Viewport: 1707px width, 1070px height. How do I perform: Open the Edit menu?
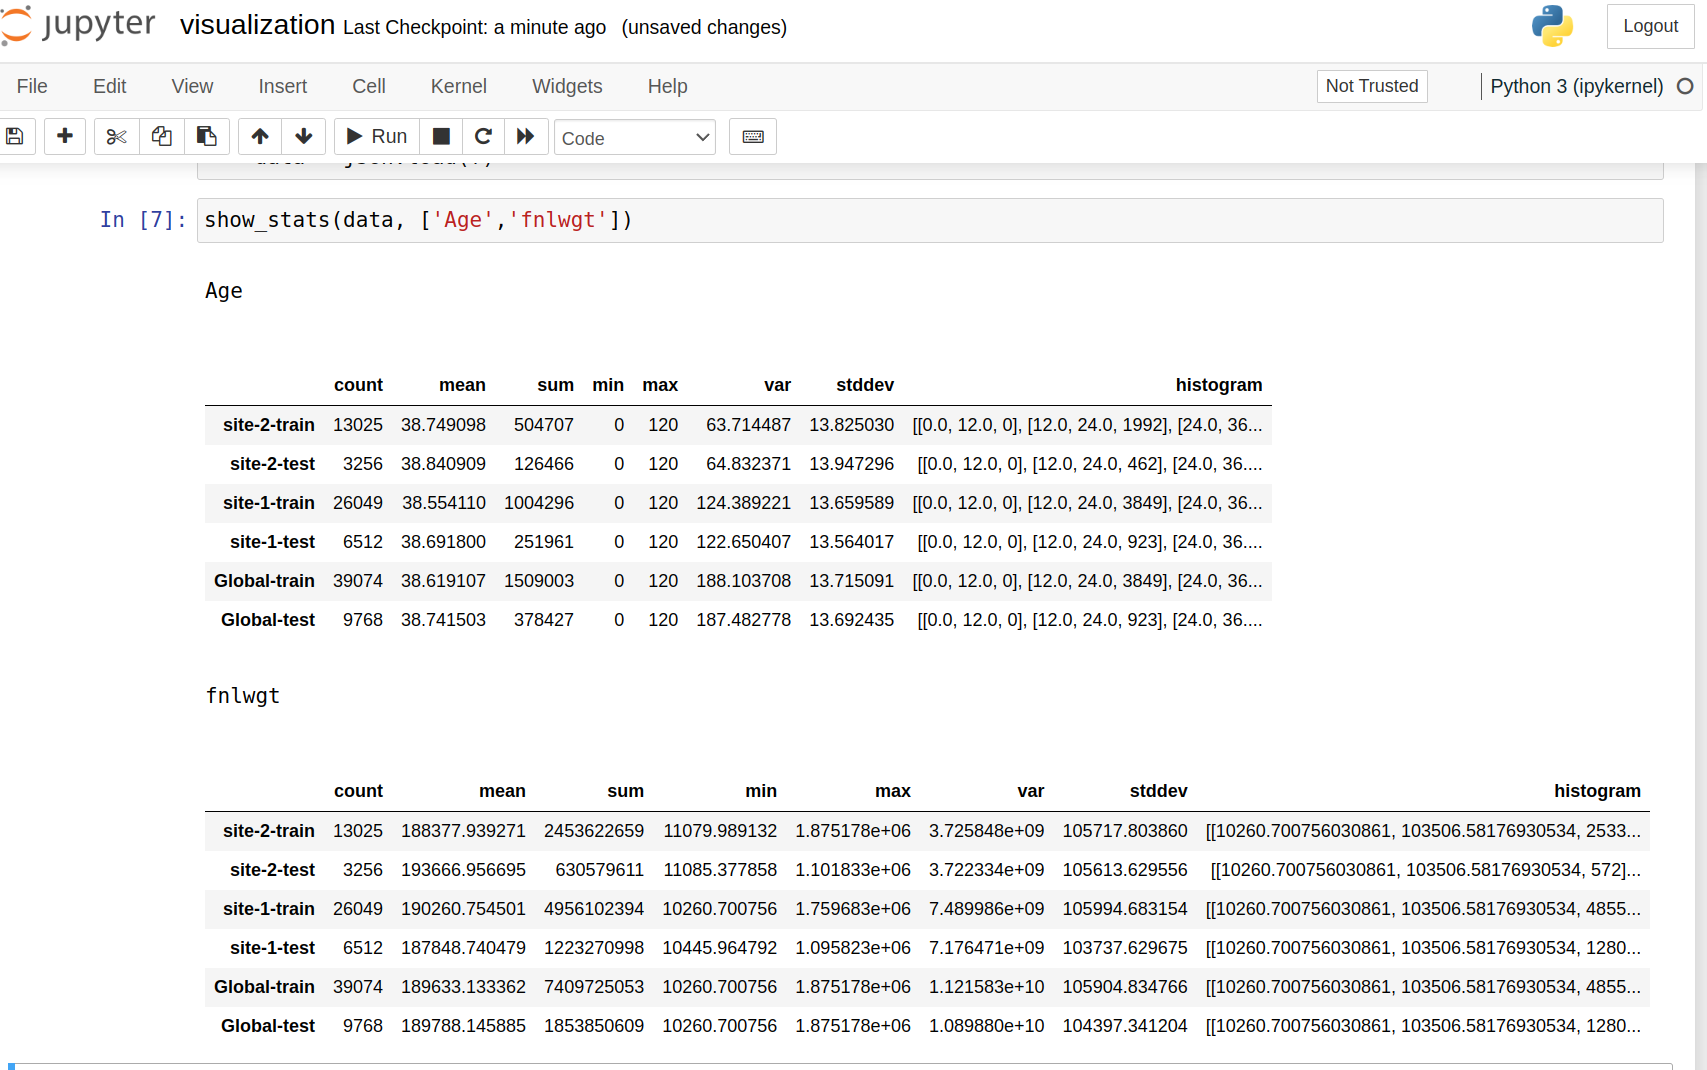click(109, 86)
